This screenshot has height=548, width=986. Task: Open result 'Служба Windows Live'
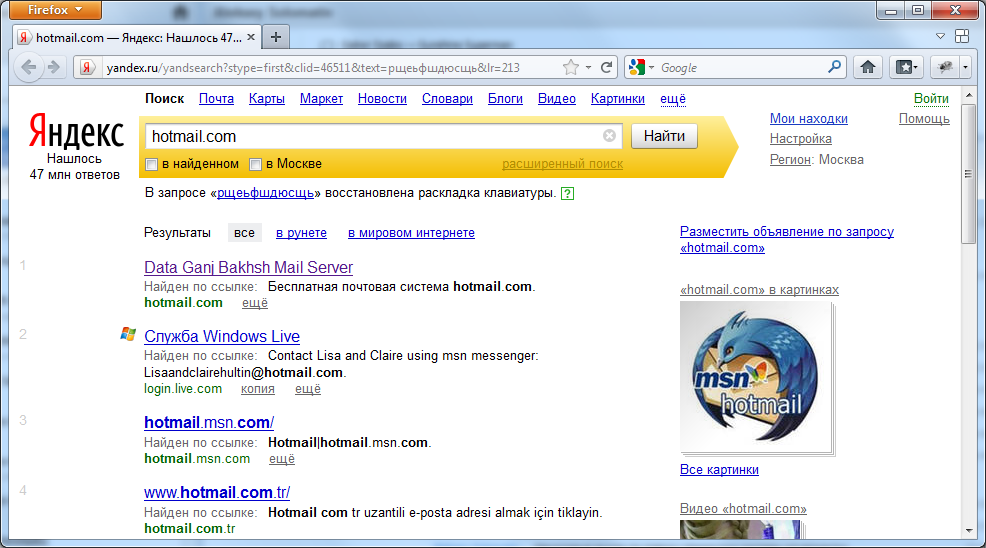coord(222,337)
